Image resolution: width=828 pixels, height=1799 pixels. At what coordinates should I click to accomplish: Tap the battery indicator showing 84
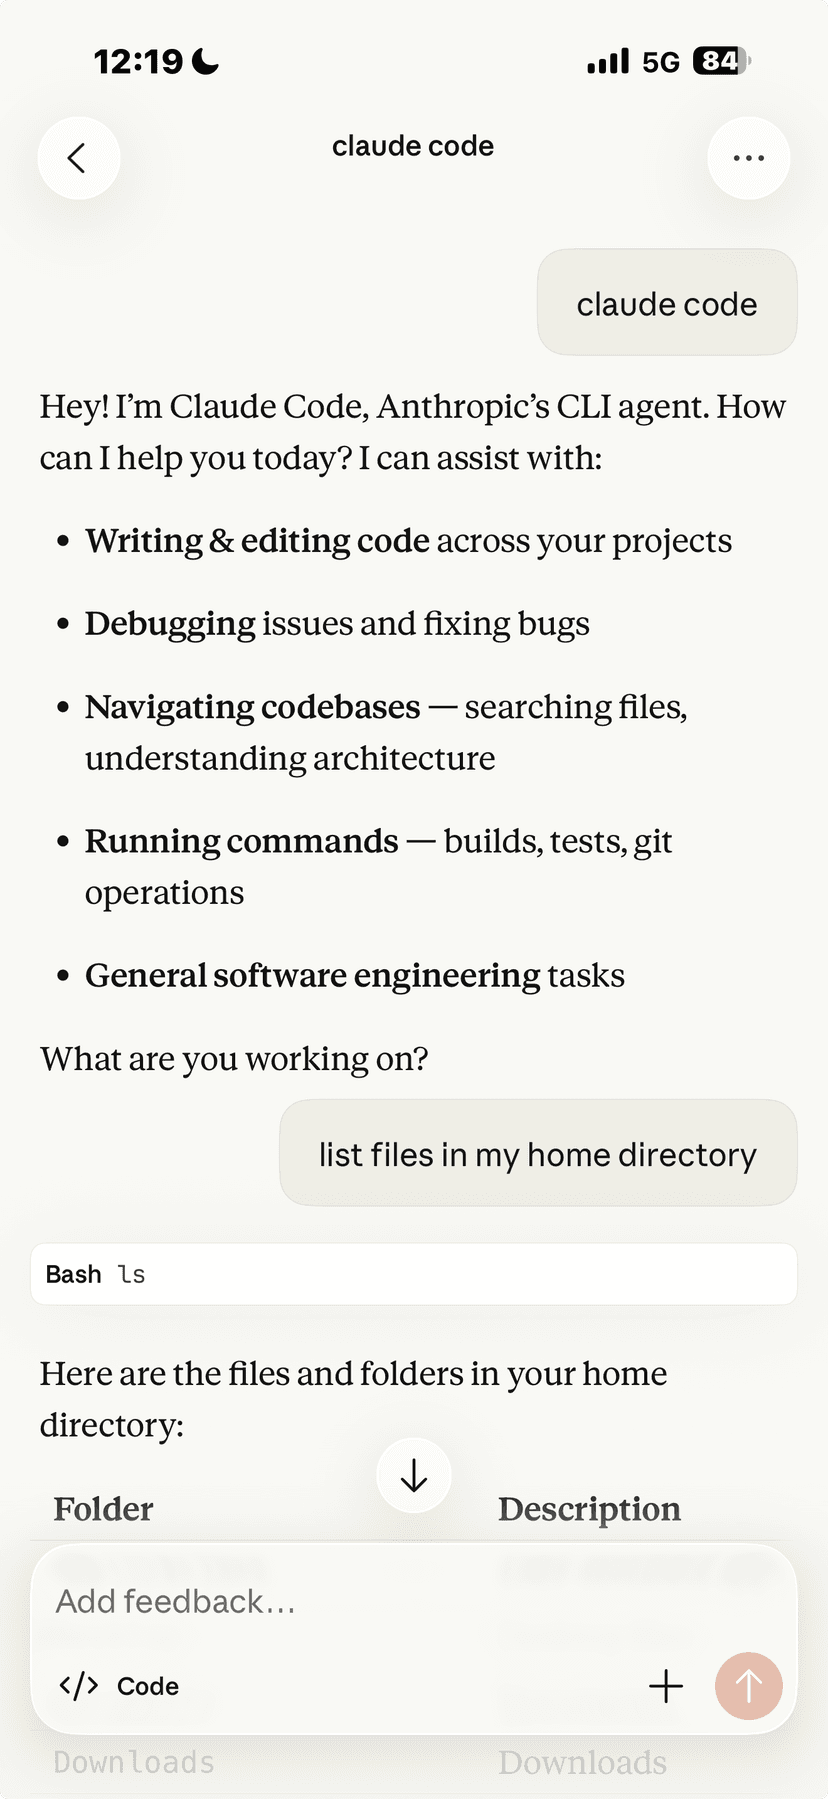pos(721,62)
